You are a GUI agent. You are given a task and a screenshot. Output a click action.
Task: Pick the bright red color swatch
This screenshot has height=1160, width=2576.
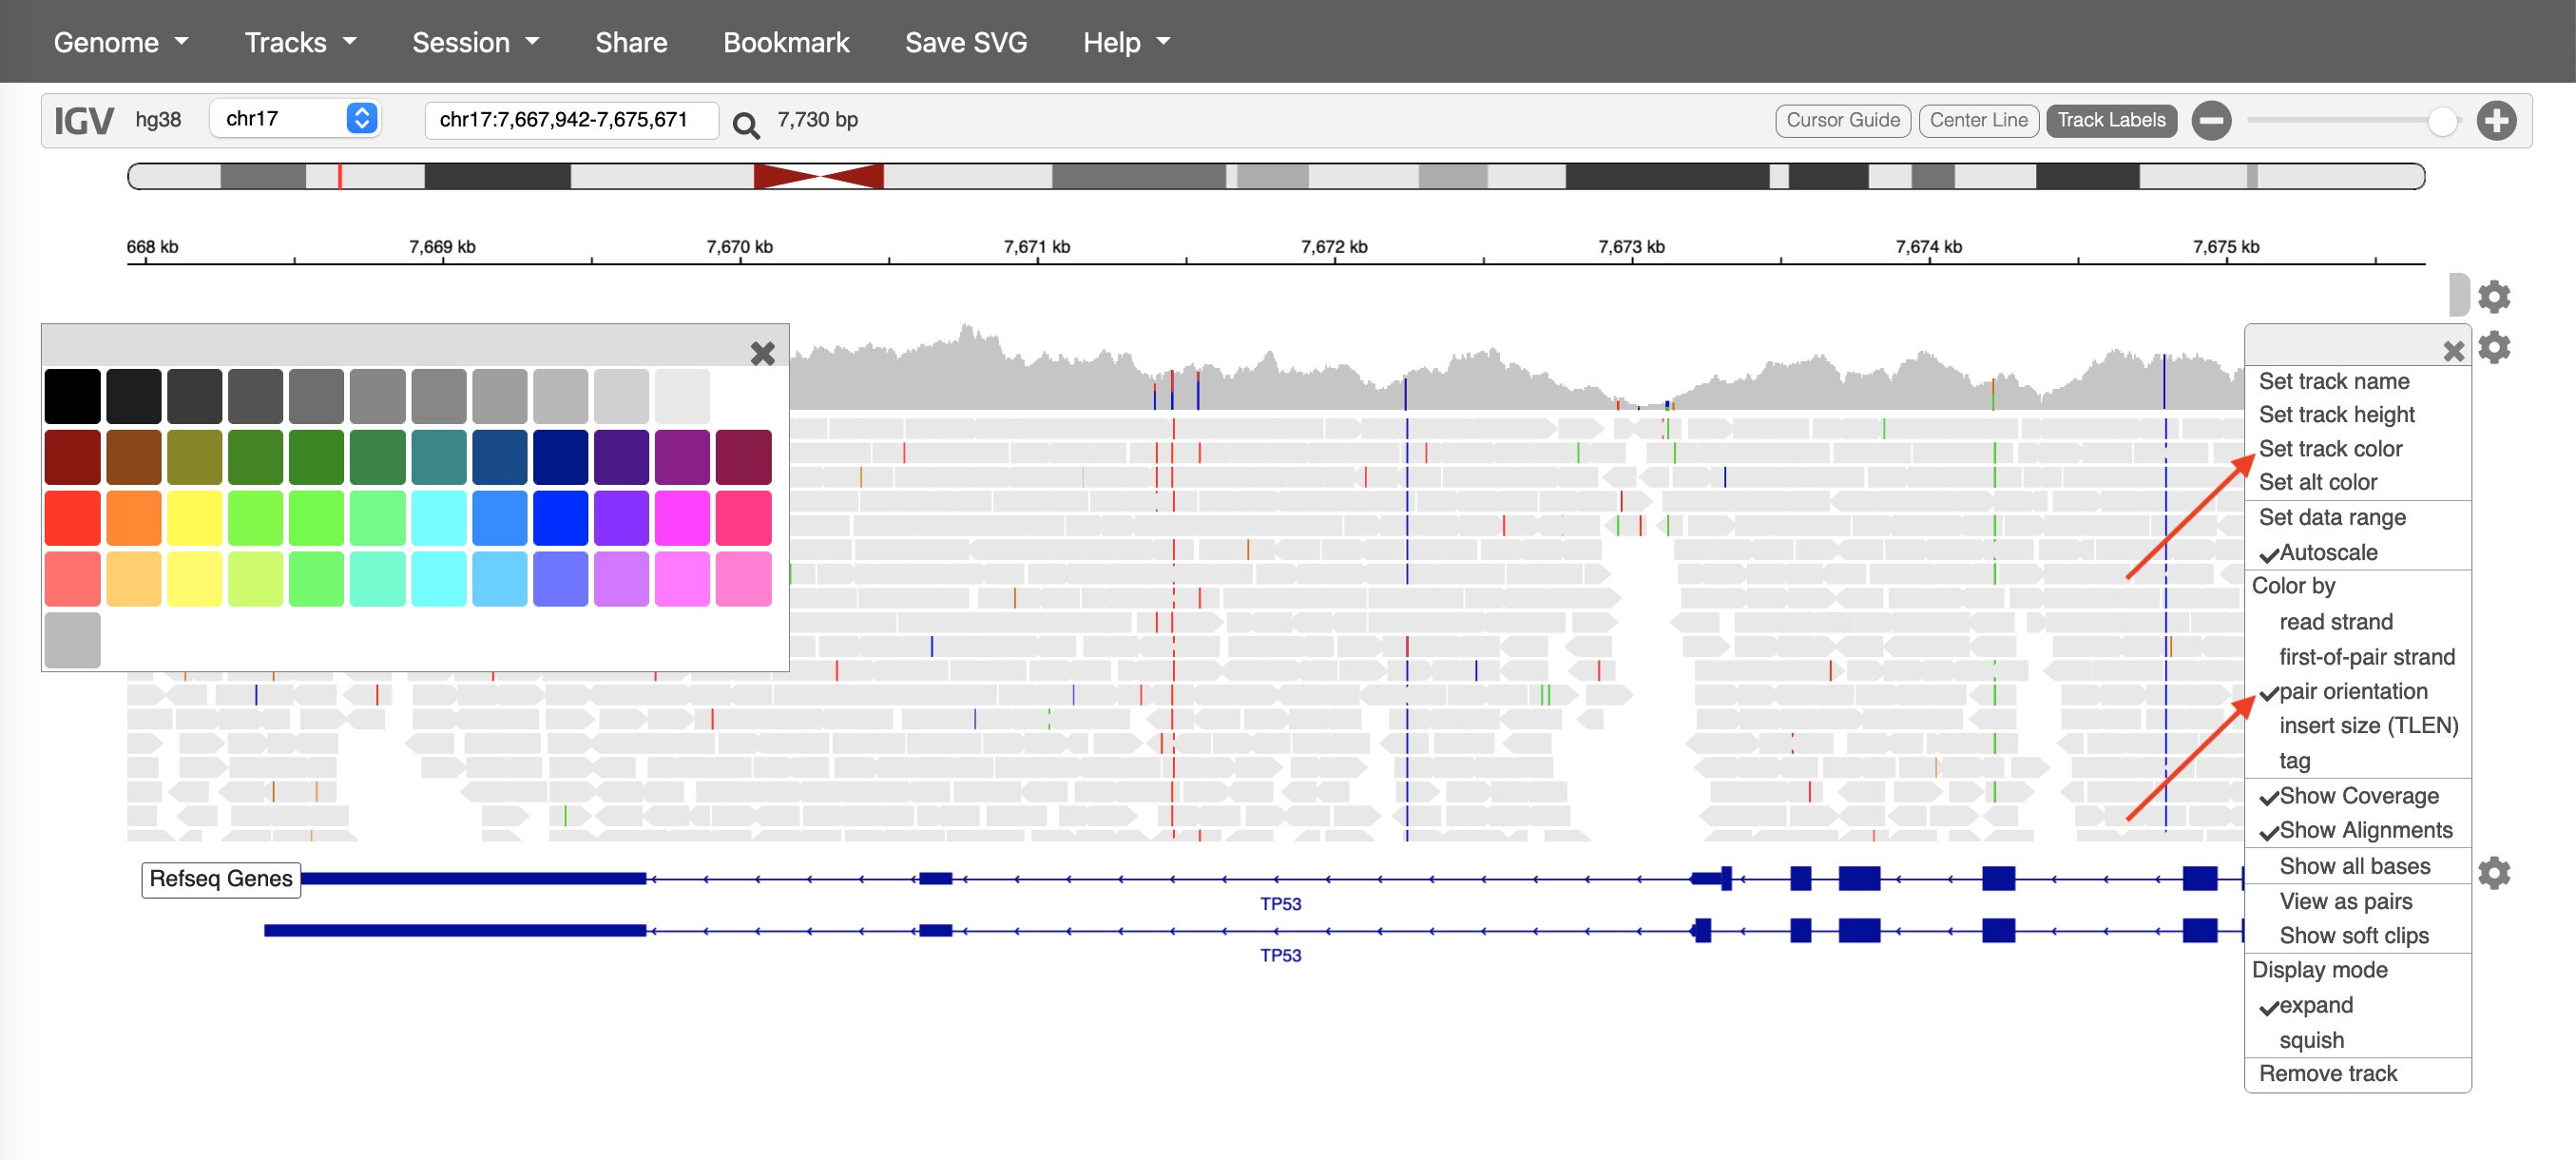point(72,517)
